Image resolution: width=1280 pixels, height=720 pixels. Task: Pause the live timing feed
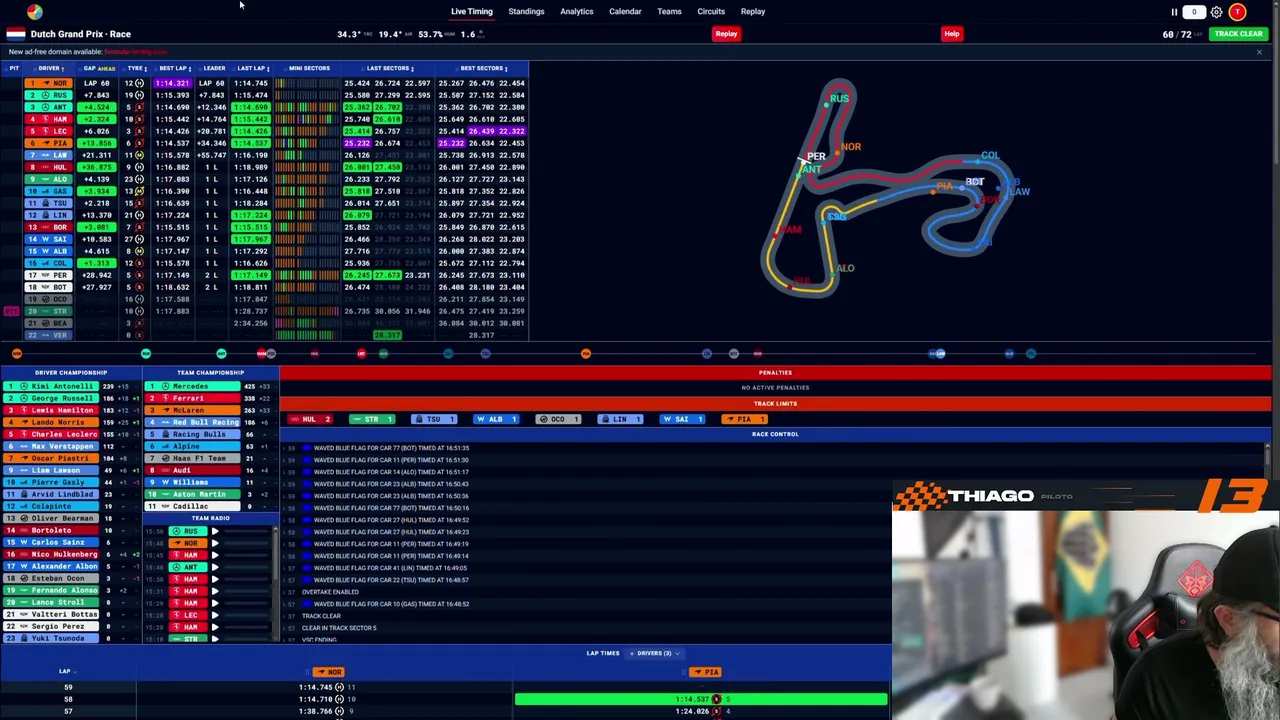(x=1174, y=12)
